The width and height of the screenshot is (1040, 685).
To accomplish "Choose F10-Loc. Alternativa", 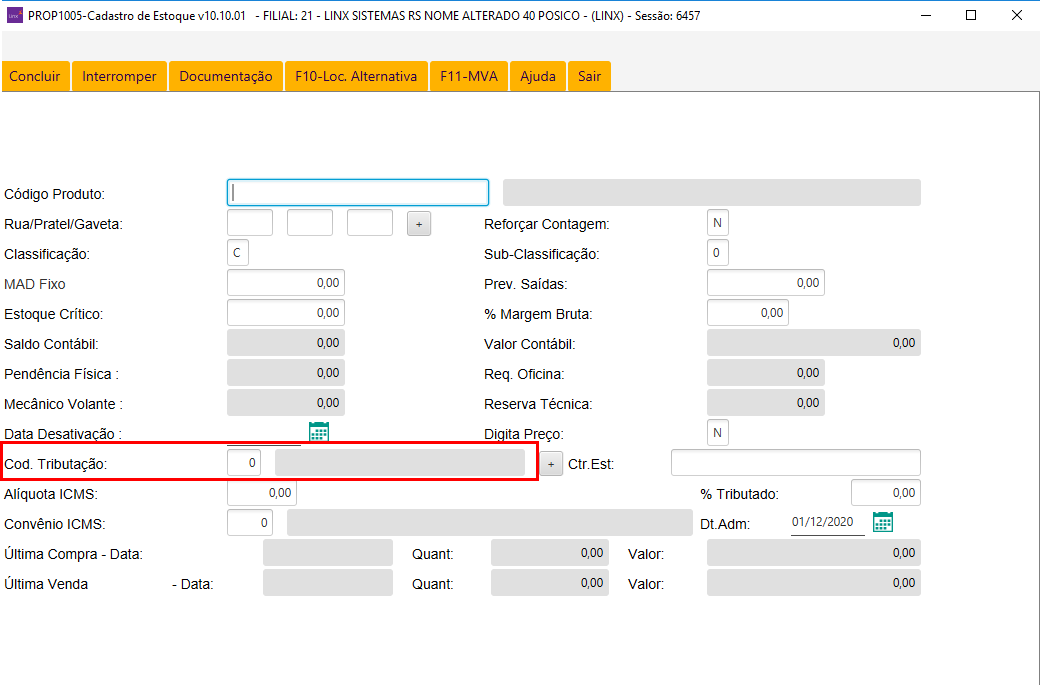I will point(356,76).
